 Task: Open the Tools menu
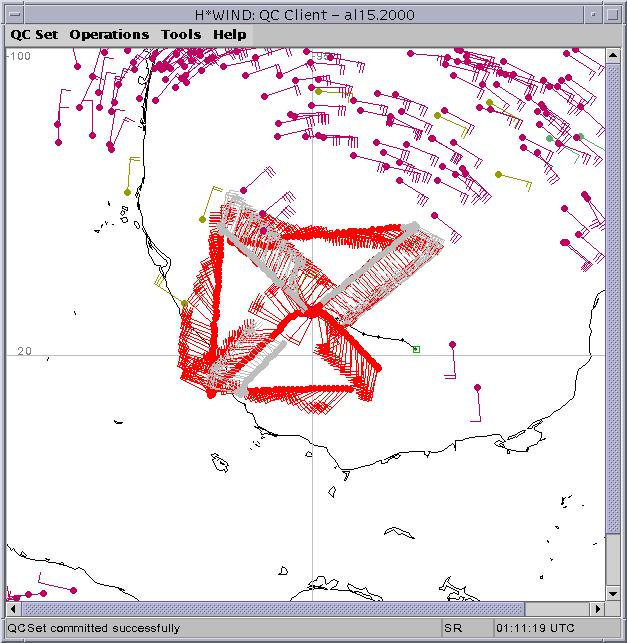tap(181, 34)
